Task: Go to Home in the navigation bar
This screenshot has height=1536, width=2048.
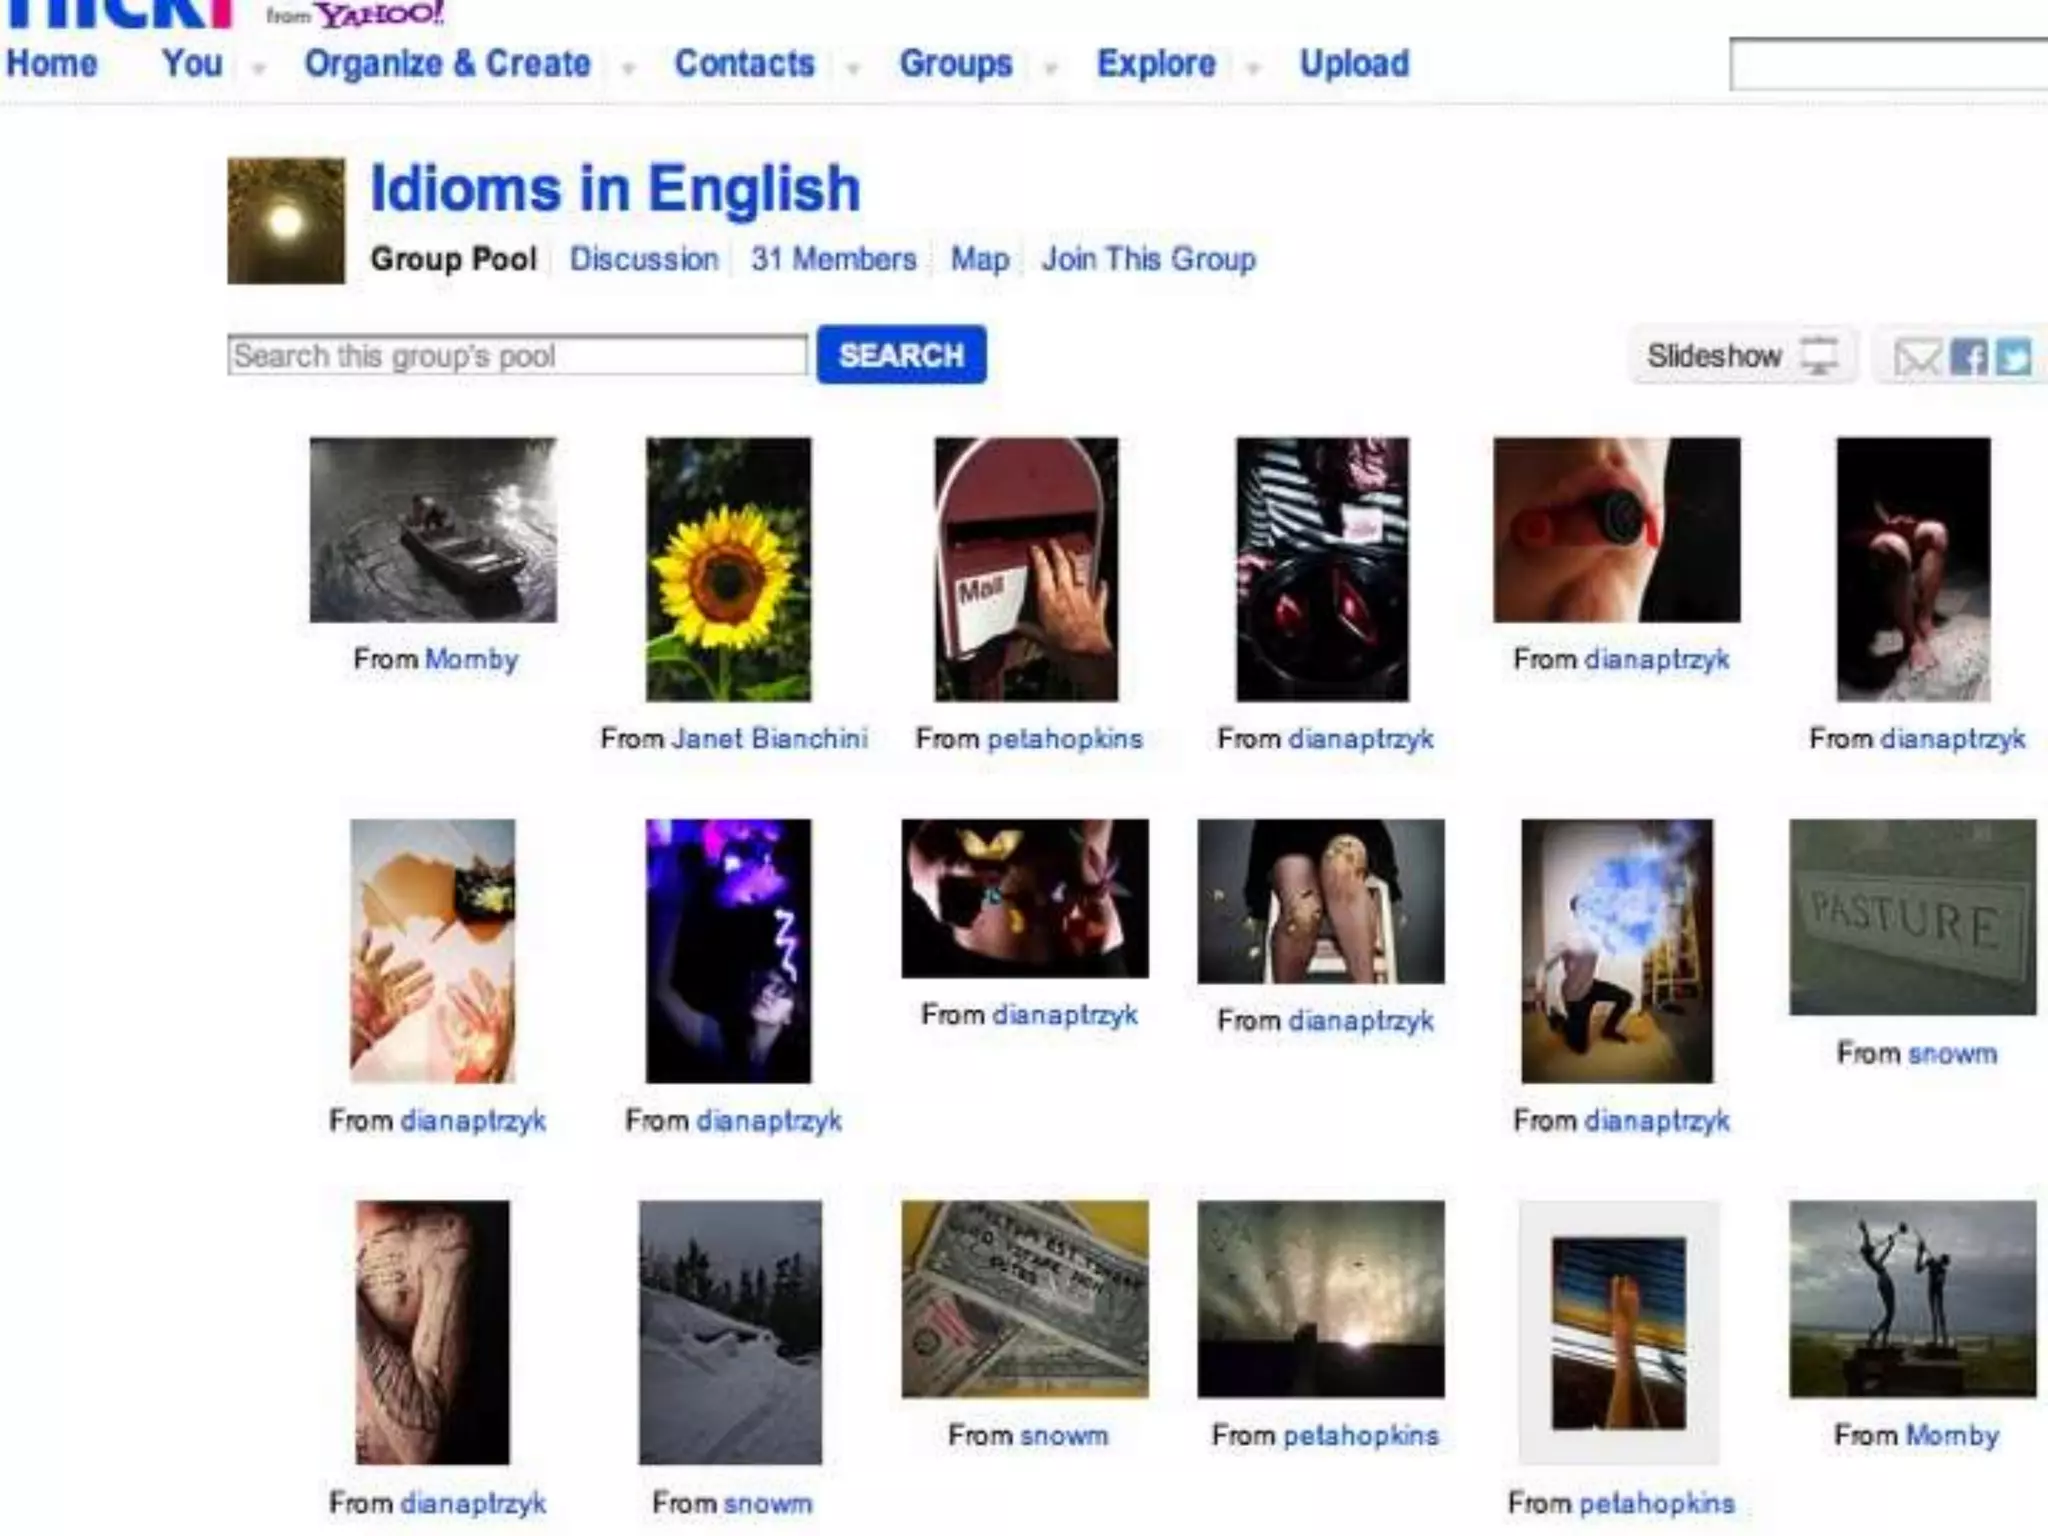Action: coord(52,63)
